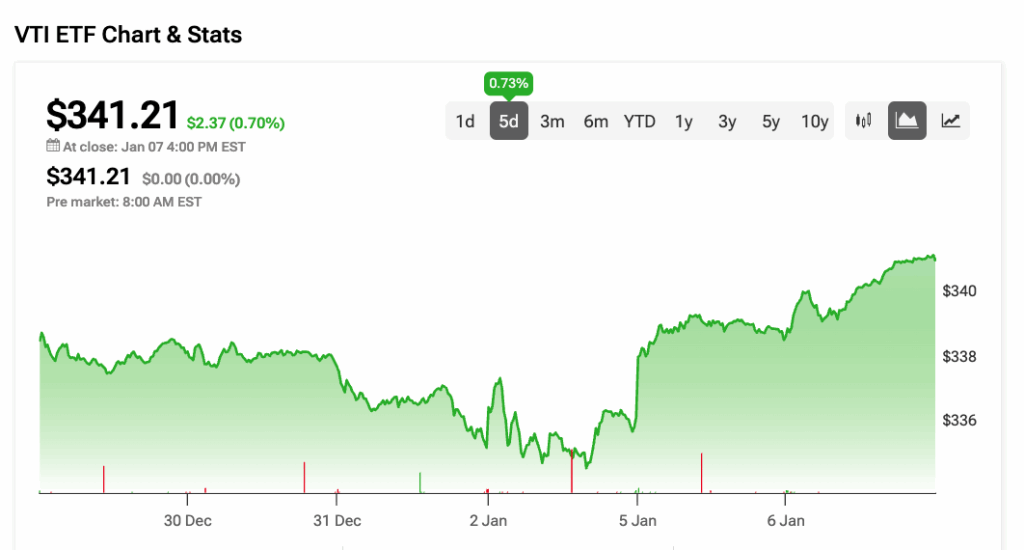Display the 3y chart range
The height and width of the screenshot is (550, 1024).
pos(727,121)
